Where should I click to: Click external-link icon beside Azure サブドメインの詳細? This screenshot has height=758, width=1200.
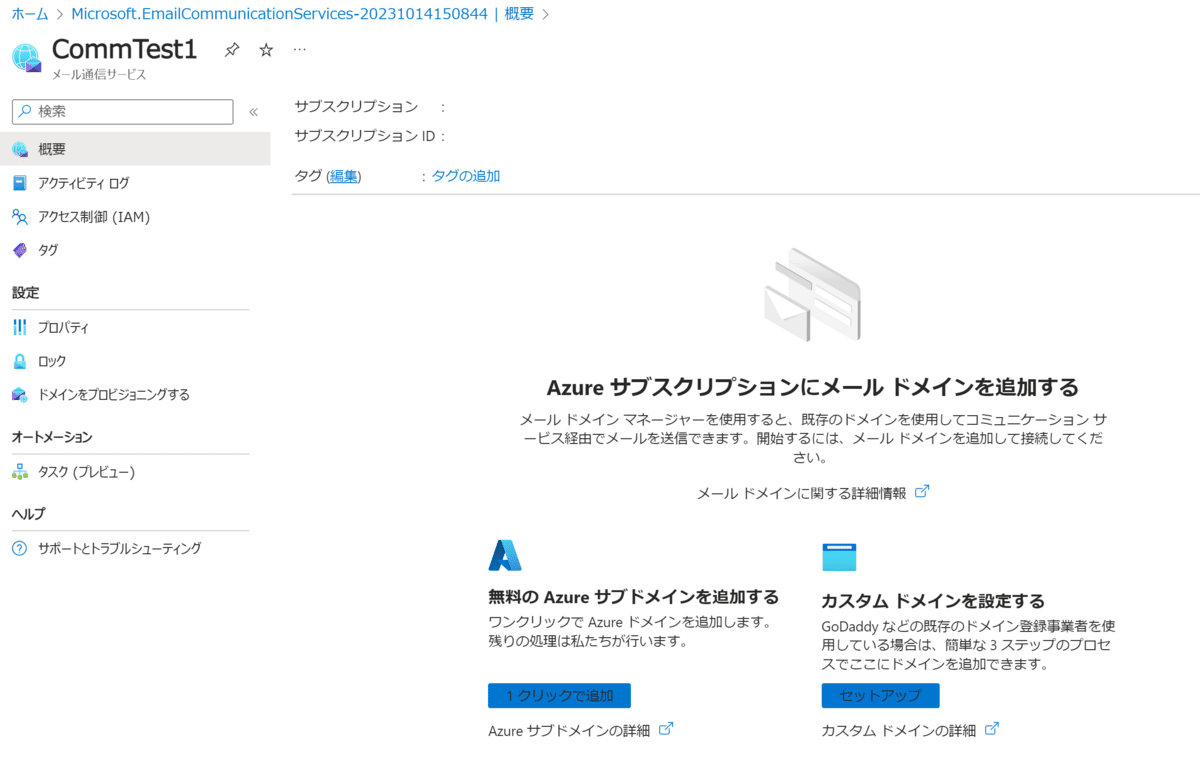tap(666, 729)
